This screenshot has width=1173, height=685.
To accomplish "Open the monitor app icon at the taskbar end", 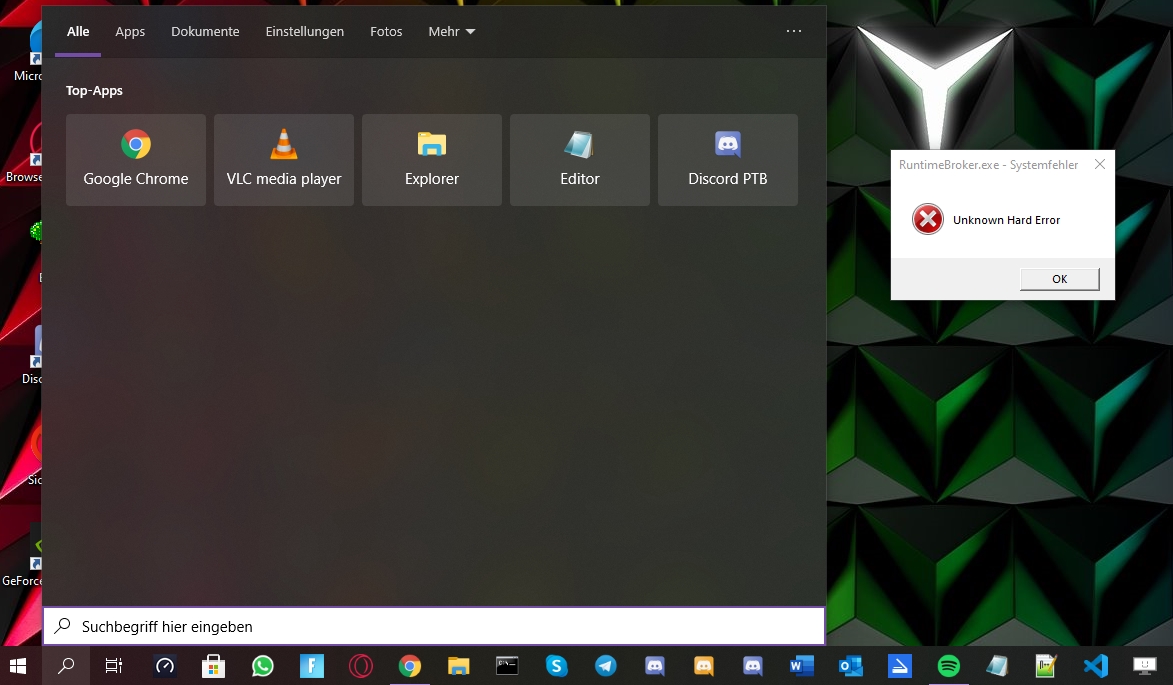I will pyautogui.click(x=1145, y=666).
